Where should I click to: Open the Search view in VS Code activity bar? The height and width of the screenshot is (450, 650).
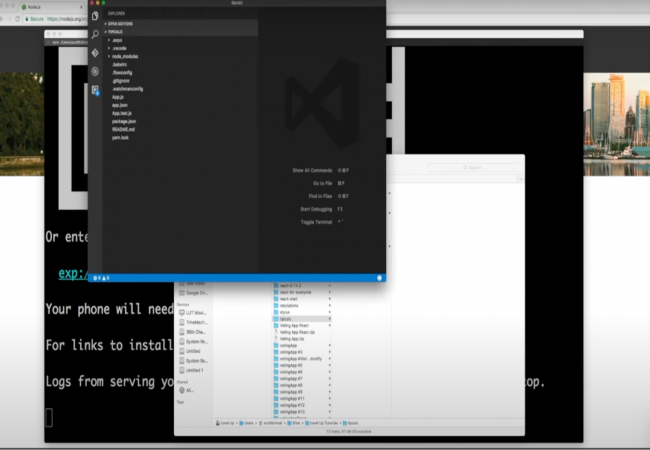(x=95, y=34)
